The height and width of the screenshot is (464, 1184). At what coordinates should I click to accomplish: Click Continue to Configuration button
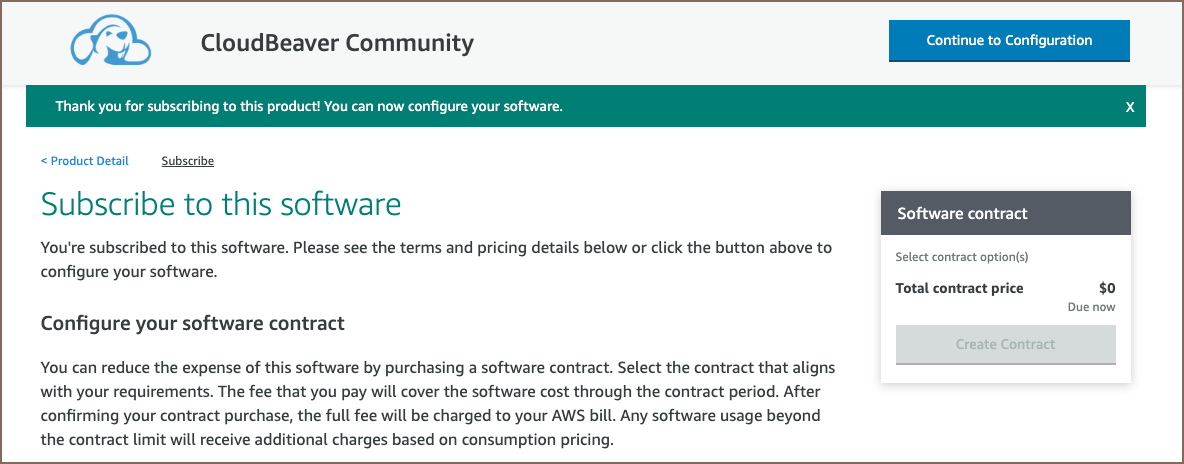tap(1009, 41)
